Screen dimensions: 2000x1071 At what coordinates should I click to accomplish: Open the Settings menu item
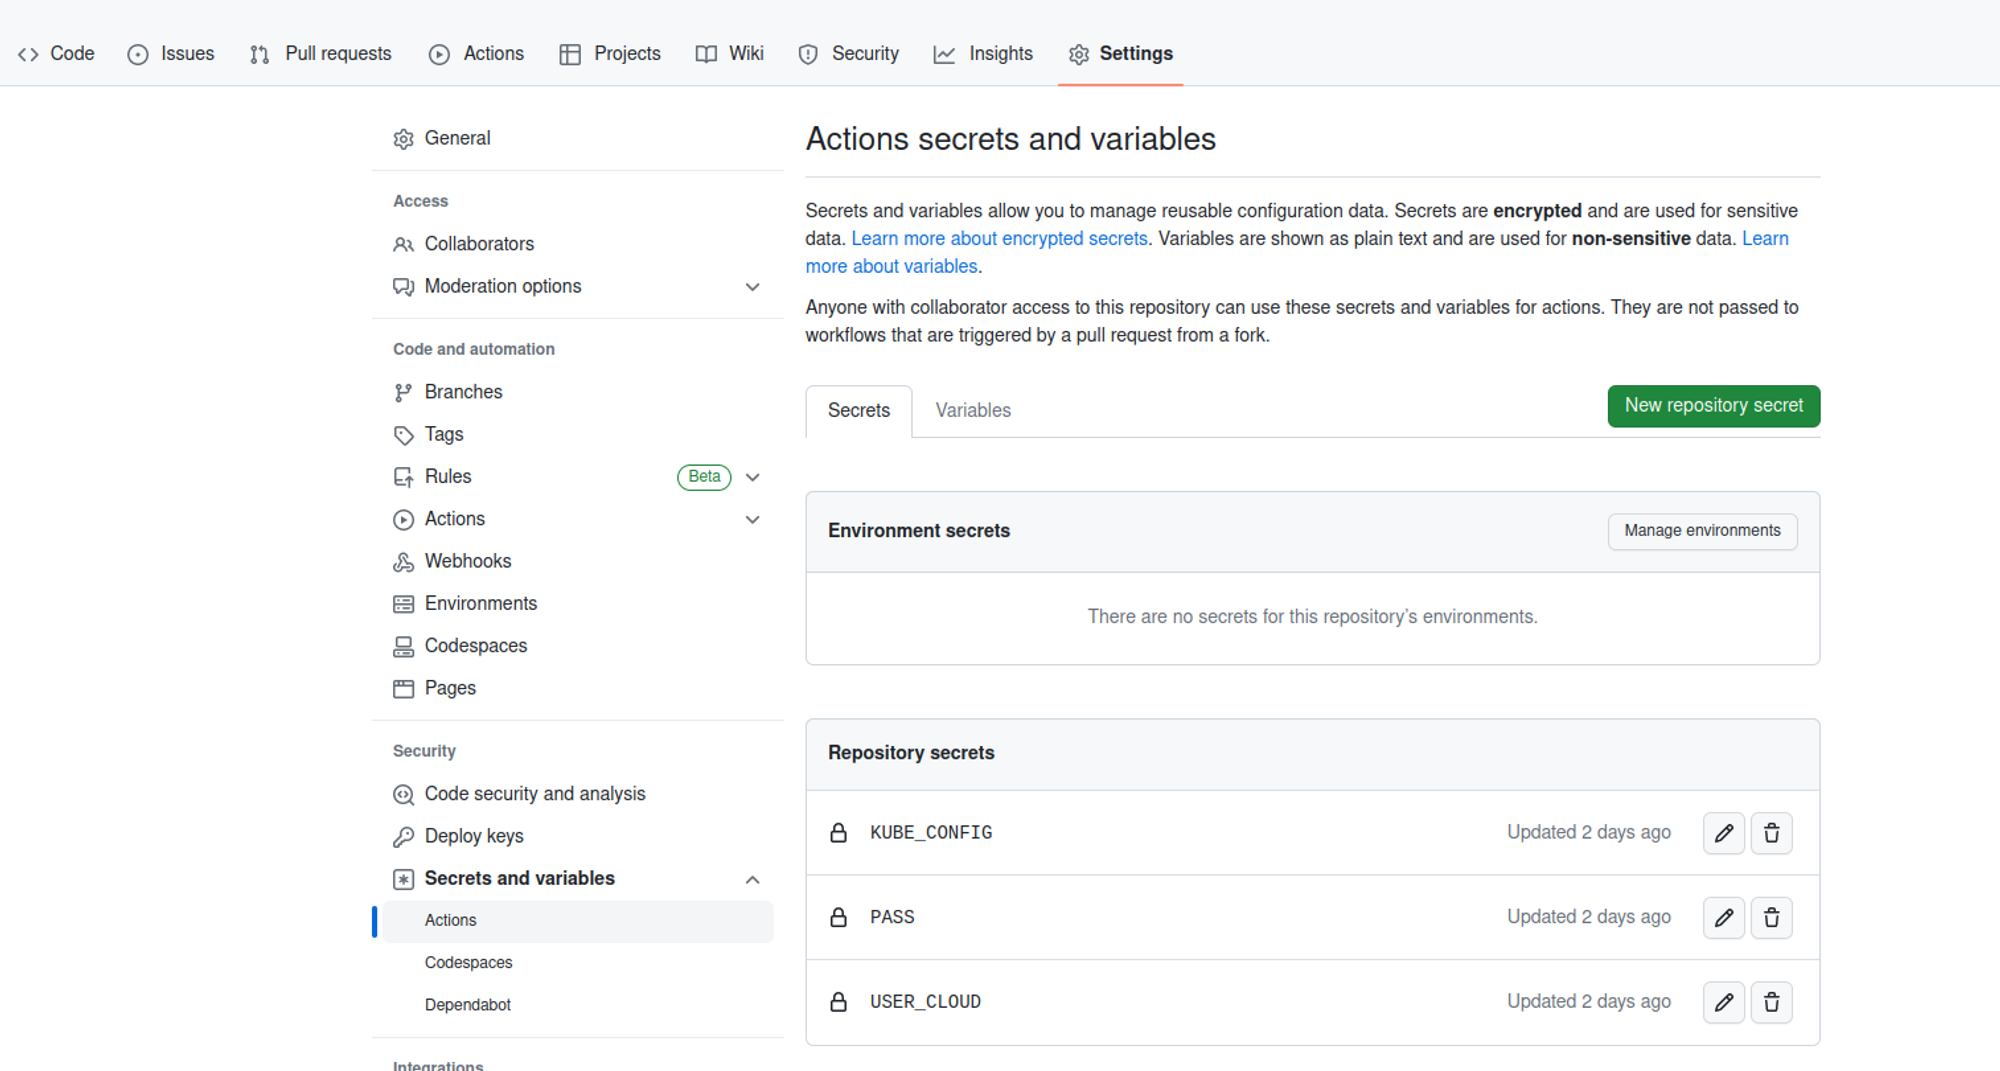(x=1136, y=54)
